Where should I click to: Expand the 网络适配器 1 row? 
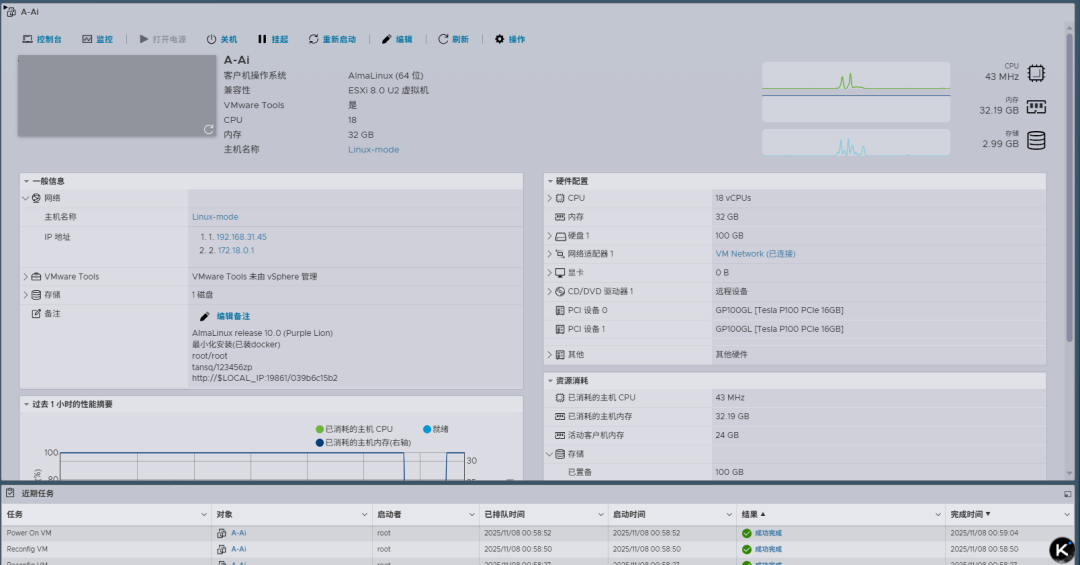click(x=550, y=254)
